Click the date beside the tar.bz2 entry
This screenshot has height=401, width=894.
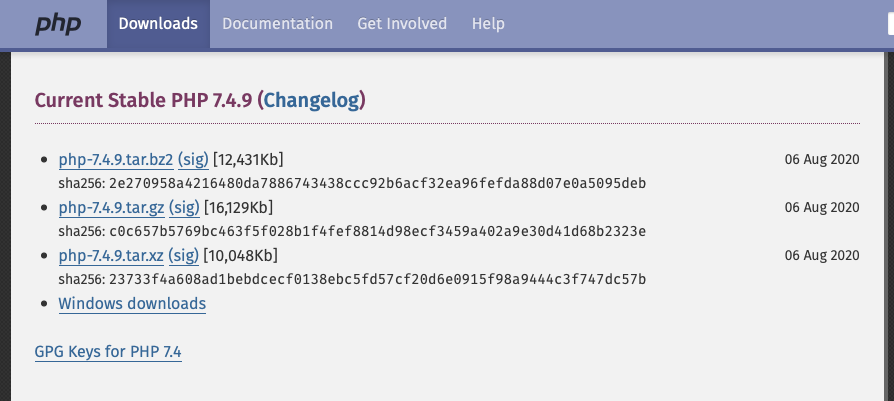point(822,160)
